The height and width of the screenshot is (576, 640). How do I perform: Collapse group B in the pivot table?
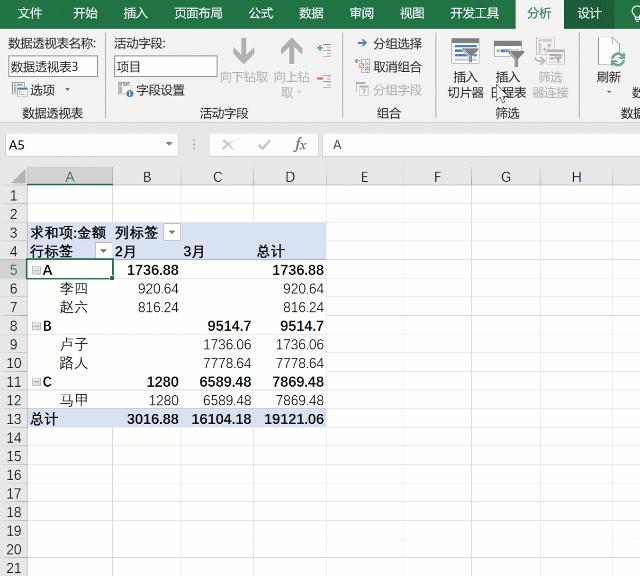tap(36, 326)
